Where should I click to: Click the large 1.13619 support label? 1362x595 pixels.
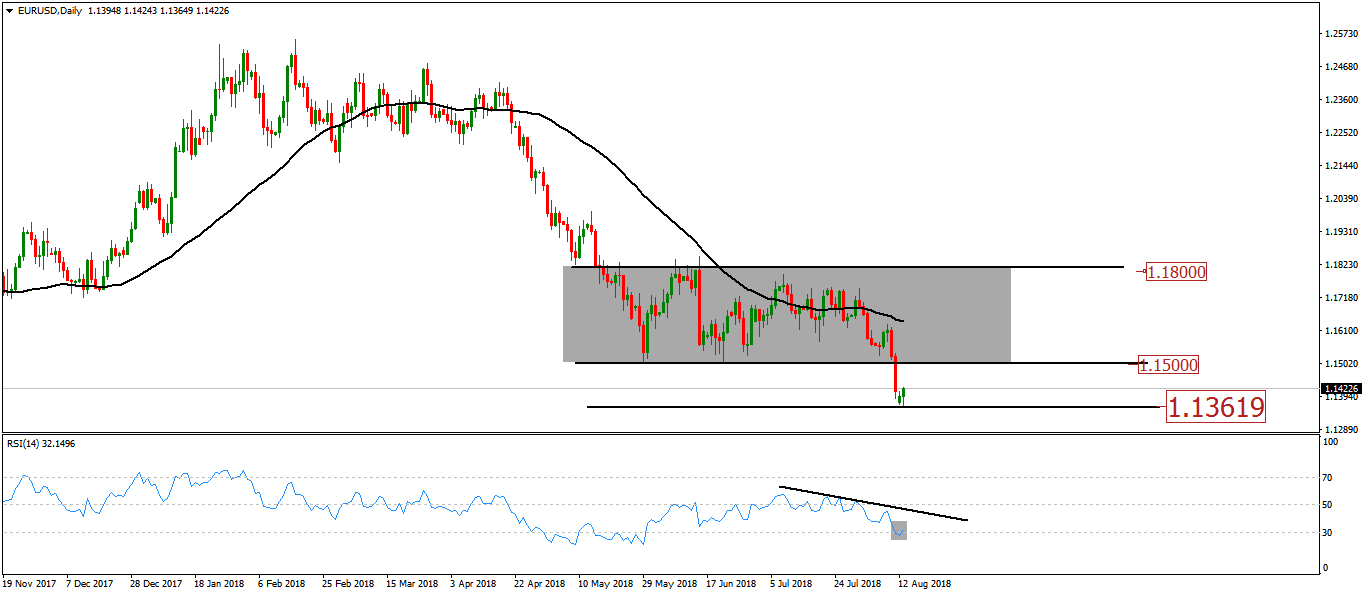1216,407
